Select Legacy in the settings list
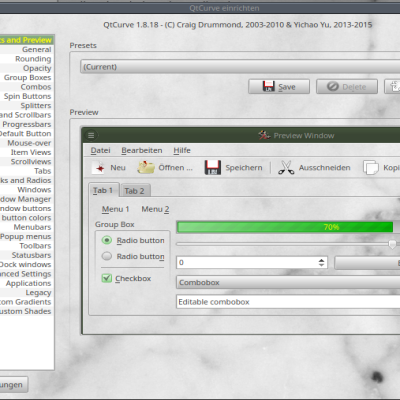This screenshot has width=400, height=400. [x=27, y=292]
